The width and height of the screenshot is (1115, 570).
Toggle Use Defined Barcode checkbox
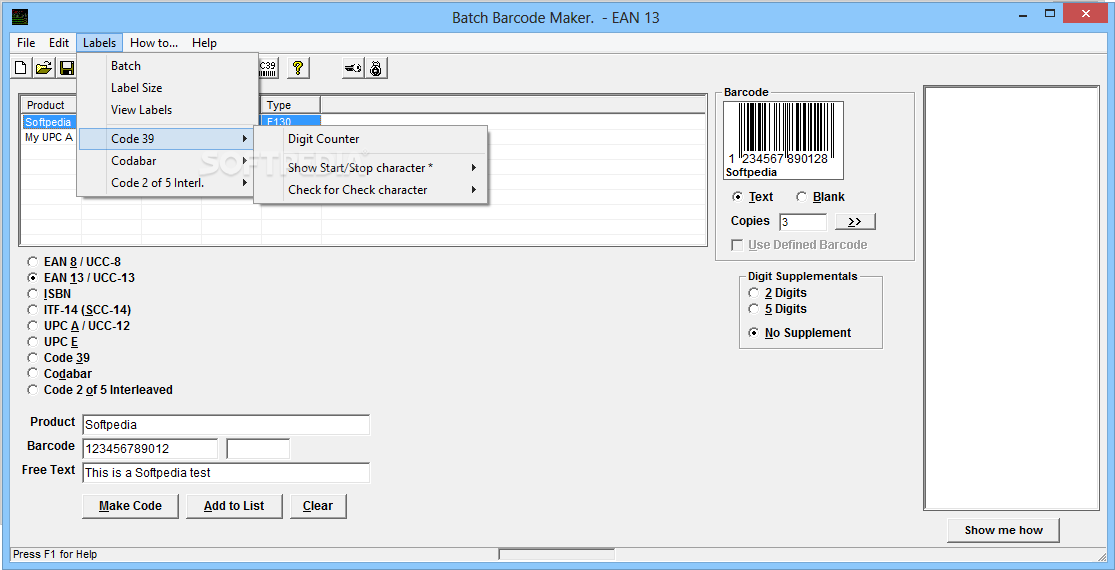737,244
